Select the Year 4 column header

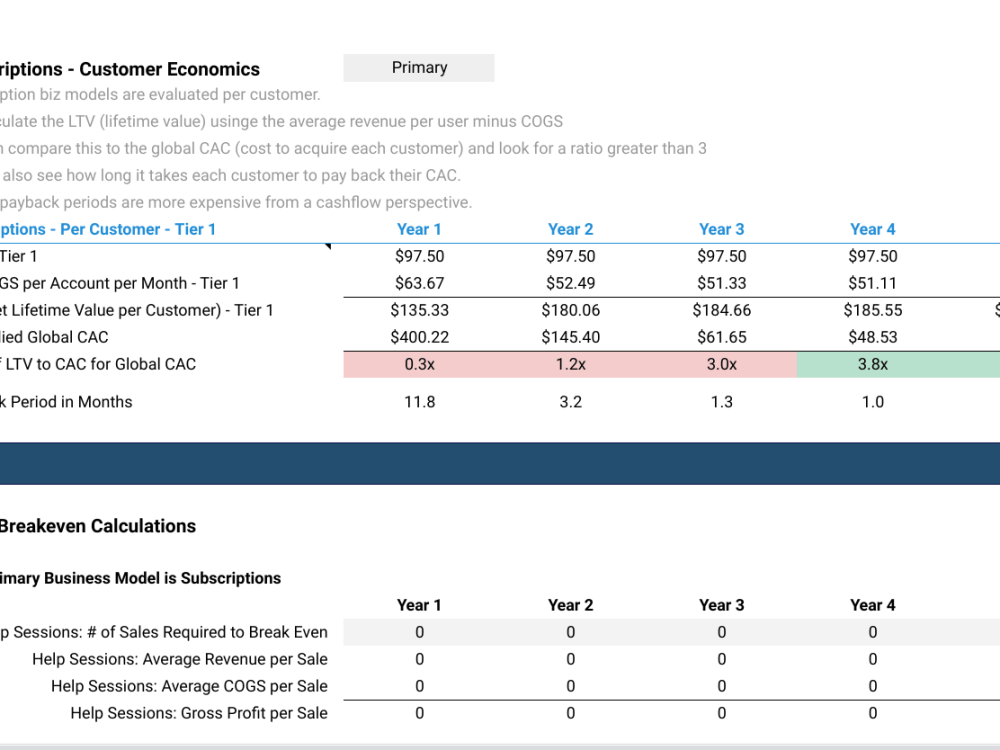[872, 229]
